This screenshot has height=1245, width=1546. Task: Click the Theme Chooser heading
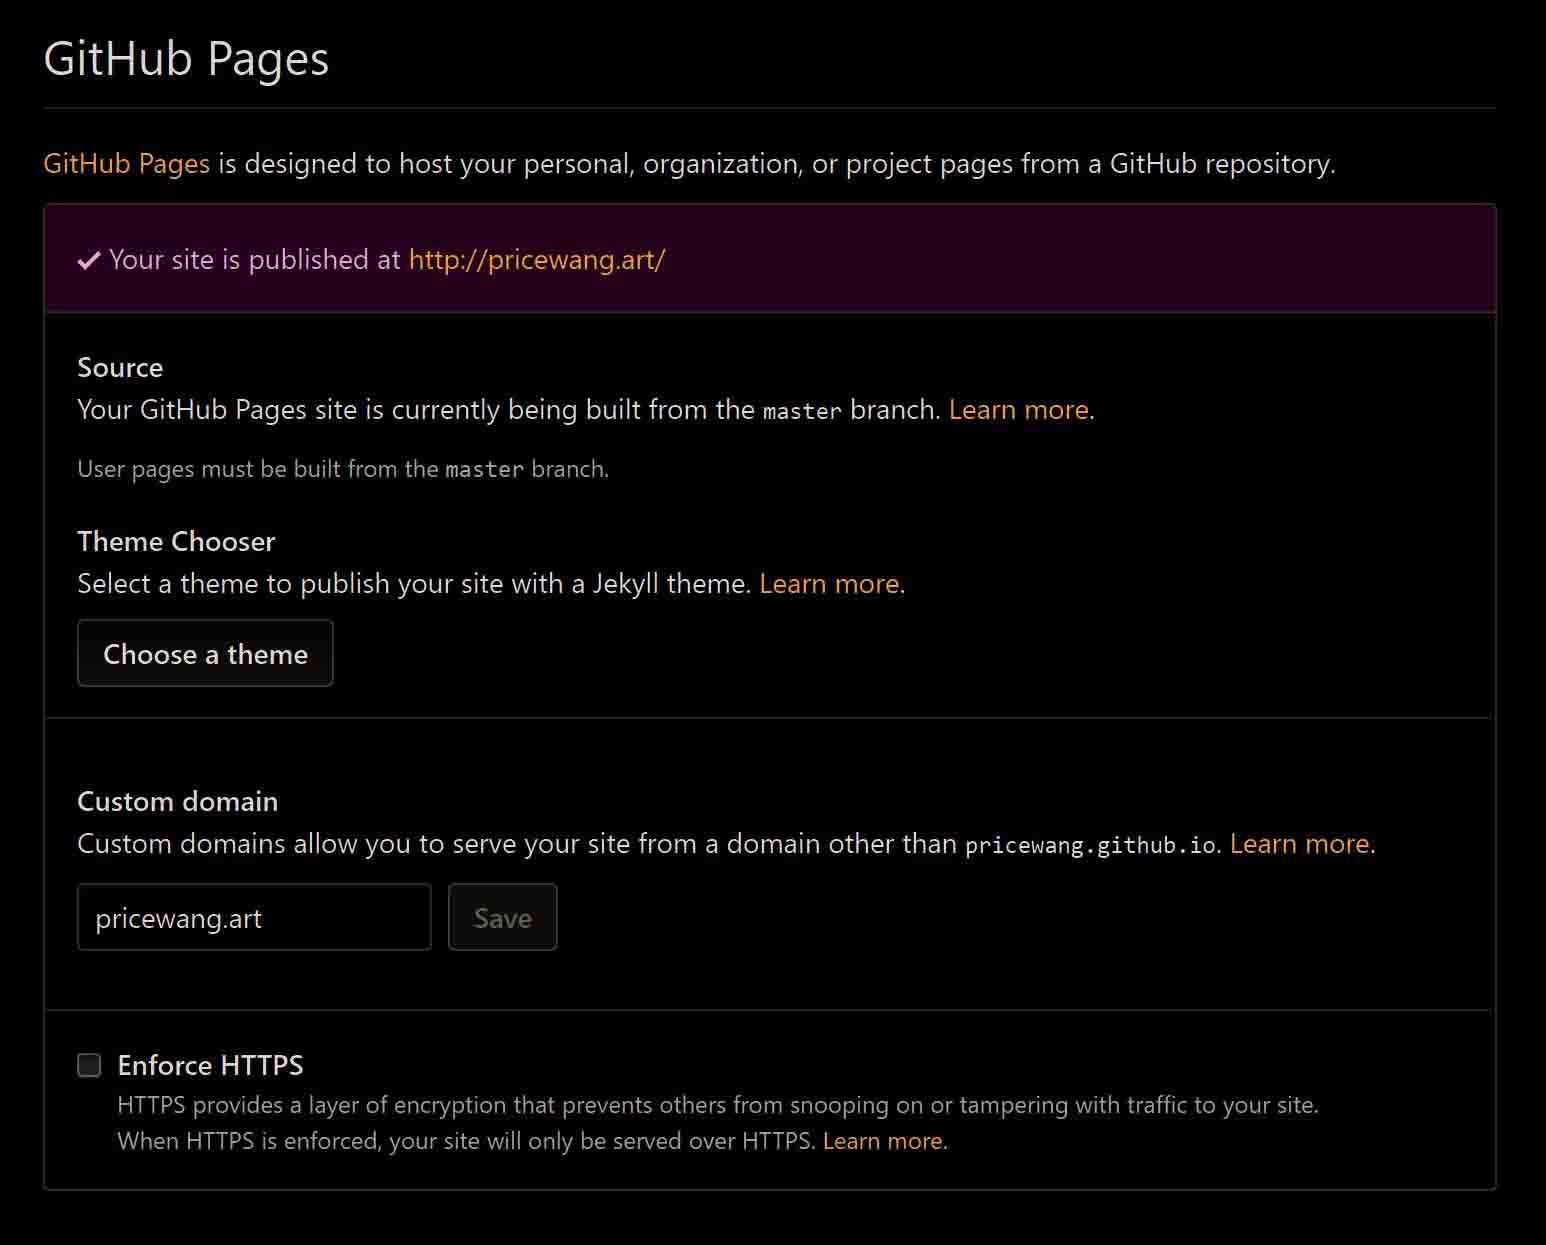(x=176, y=541)
